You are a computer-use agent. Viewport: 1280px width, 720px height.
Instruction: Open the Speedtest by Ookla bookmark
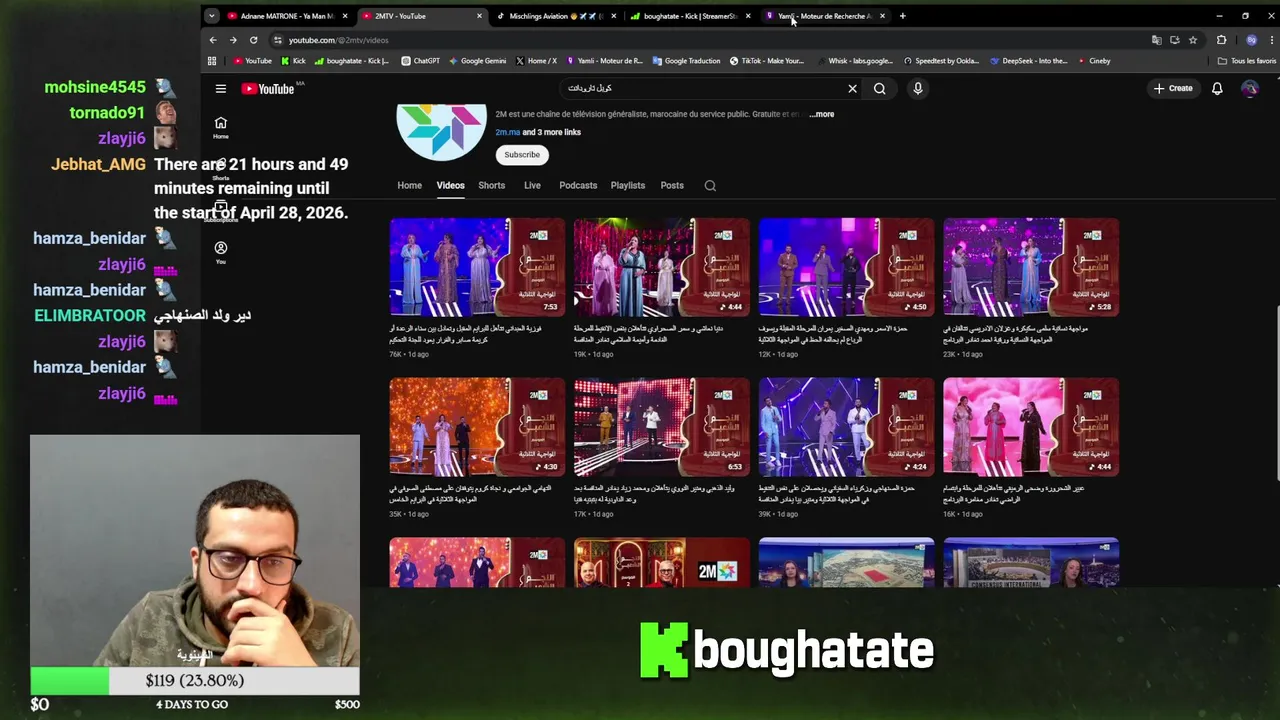tap(941, 61)
